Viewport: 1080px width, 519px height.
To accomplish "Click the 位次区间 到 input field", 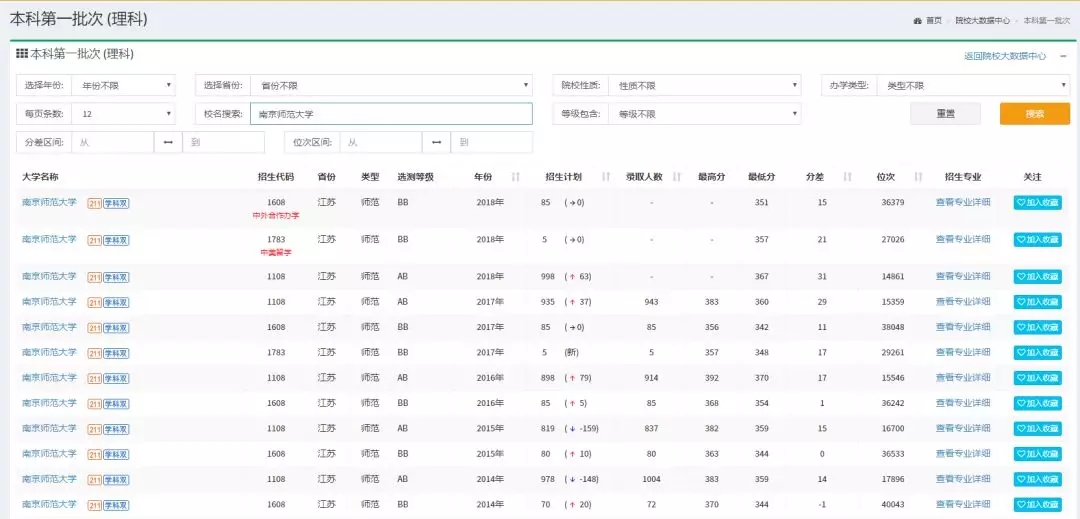I will click(491, 142).
